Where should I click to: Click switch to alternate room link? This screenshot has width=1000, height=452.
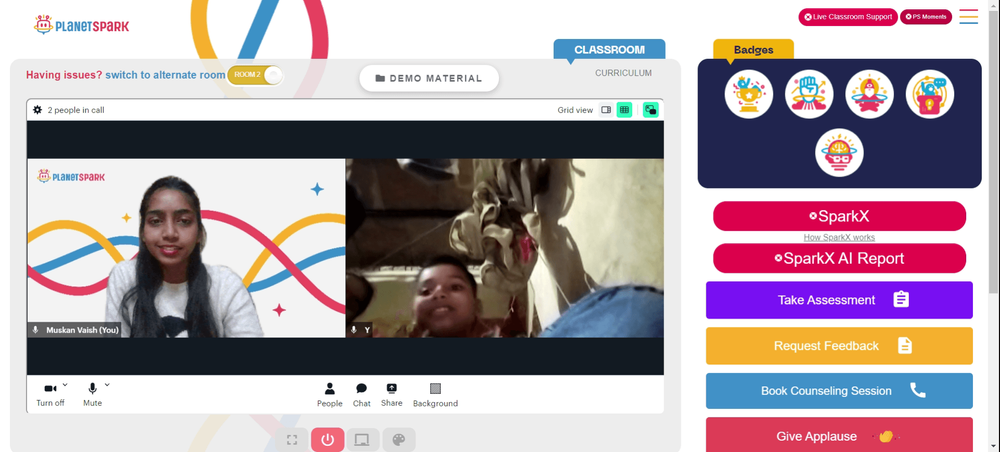click(165, 75)
